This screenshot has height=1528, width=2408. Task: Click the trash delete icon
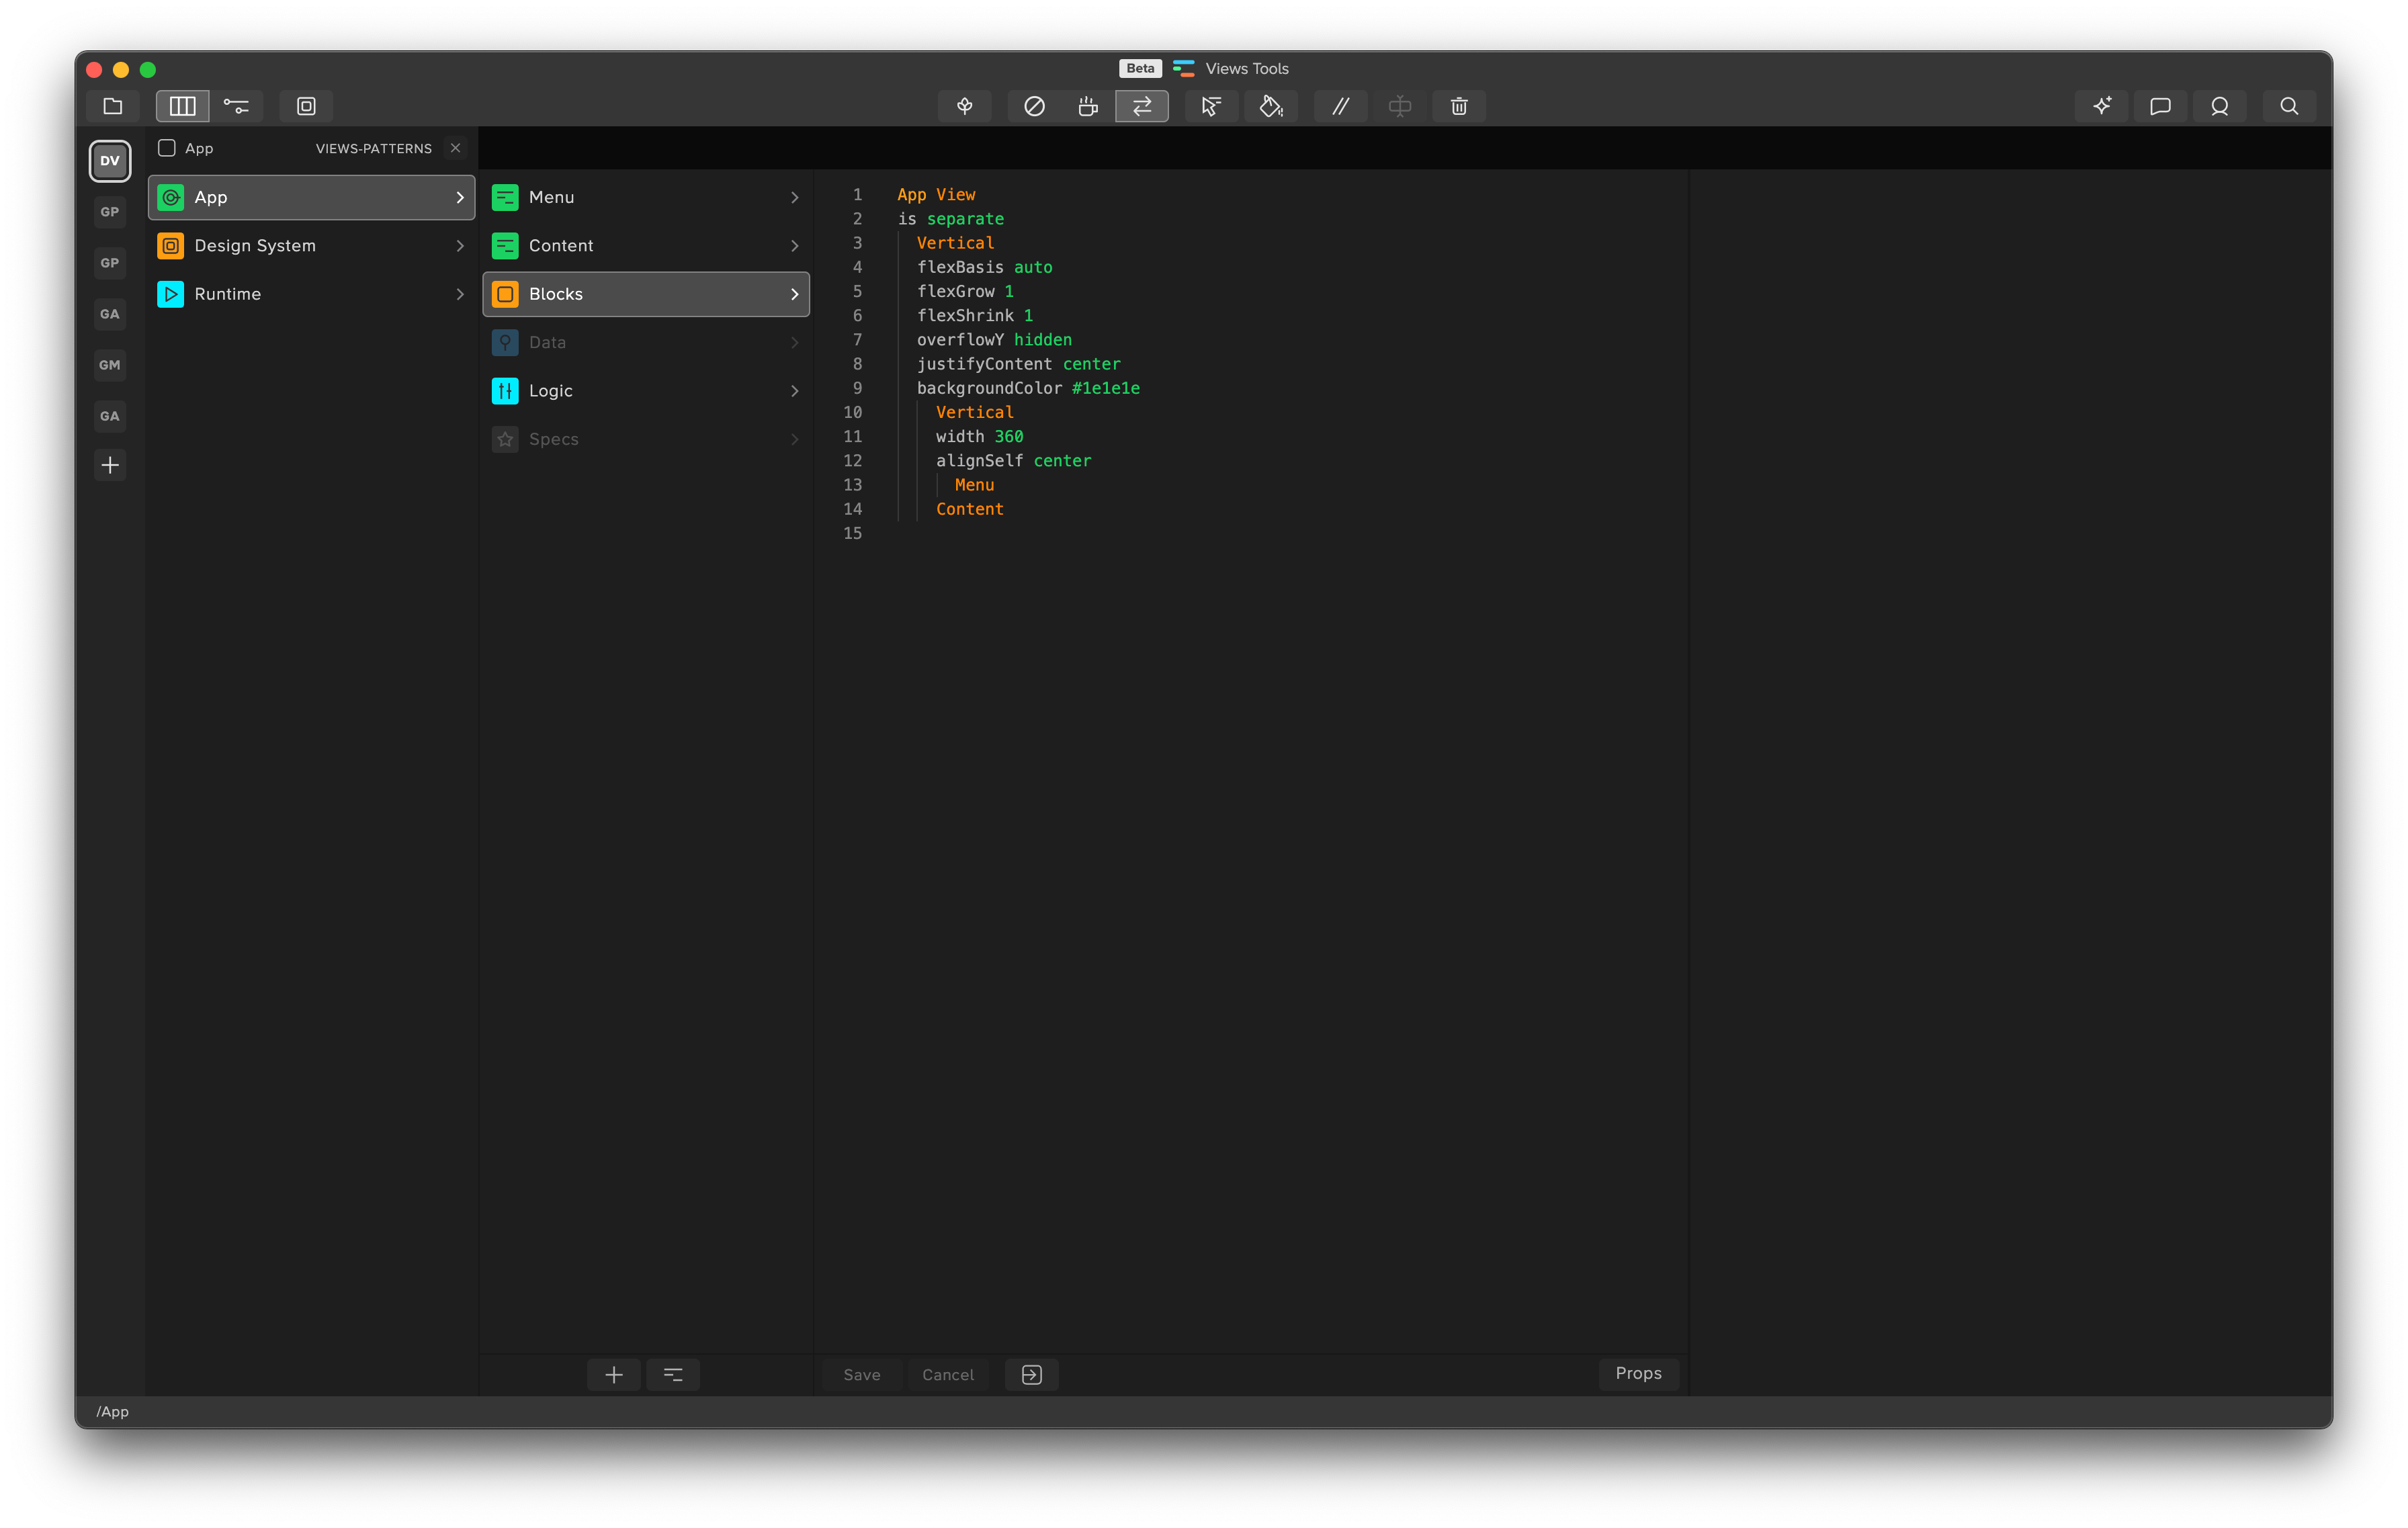tap(1459, 106)
